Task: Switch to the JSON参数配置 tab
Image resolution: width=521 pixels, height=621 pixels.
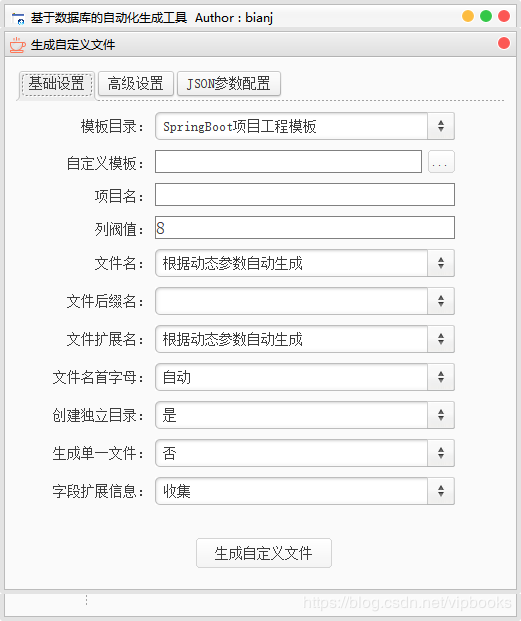Action: 228,84
